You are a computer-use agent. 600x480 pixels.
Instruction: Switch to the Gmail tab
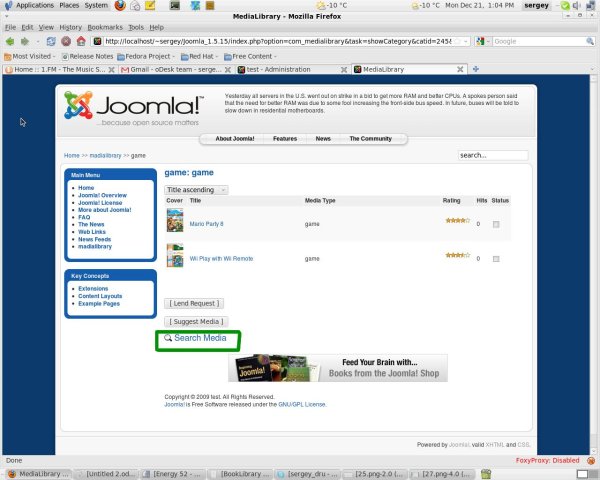[176, 69]
